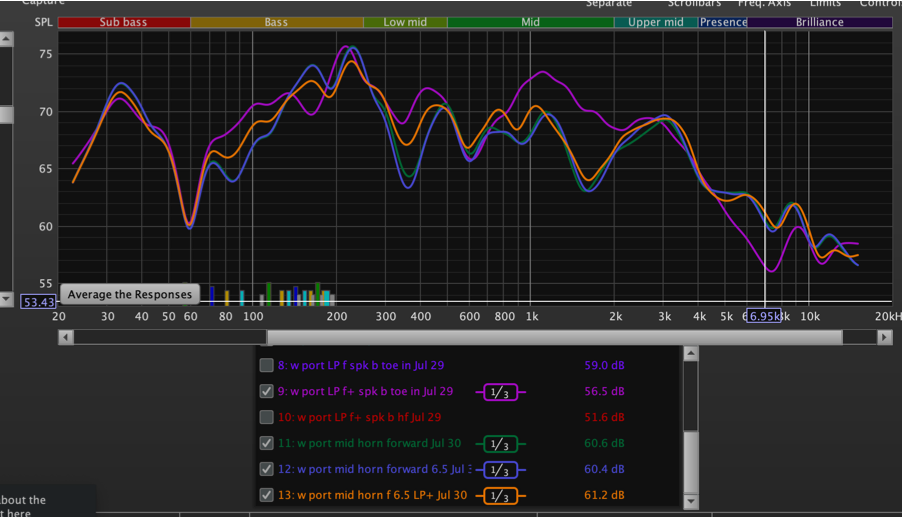Image resolution: width=903 pixels, height=517 pixels.
Task: Open the Limits control
Action: [x=825, y=4]
